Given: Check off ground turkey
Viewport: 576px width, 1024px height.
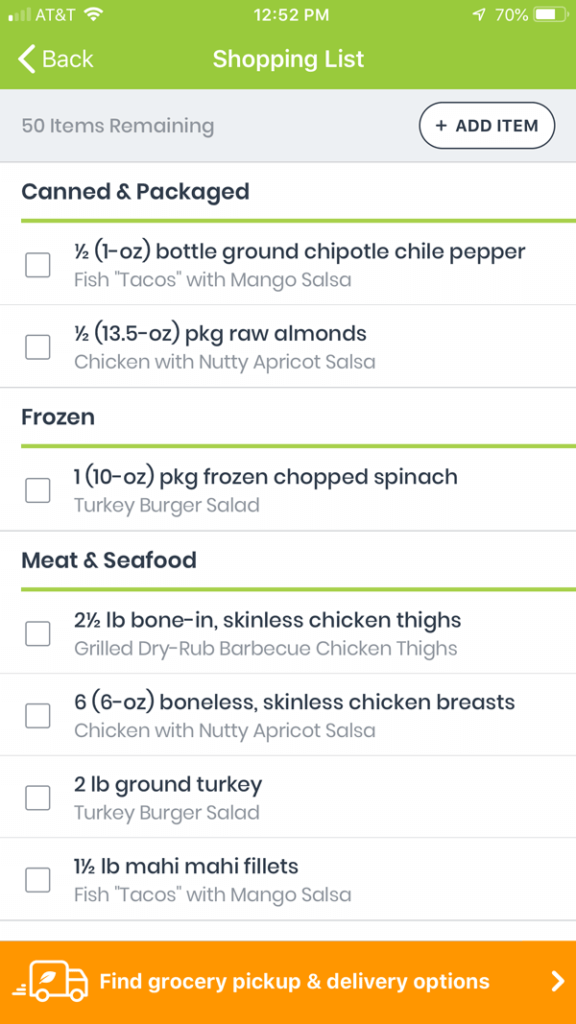Looking at the screenshot, I should tap(37, 797).
